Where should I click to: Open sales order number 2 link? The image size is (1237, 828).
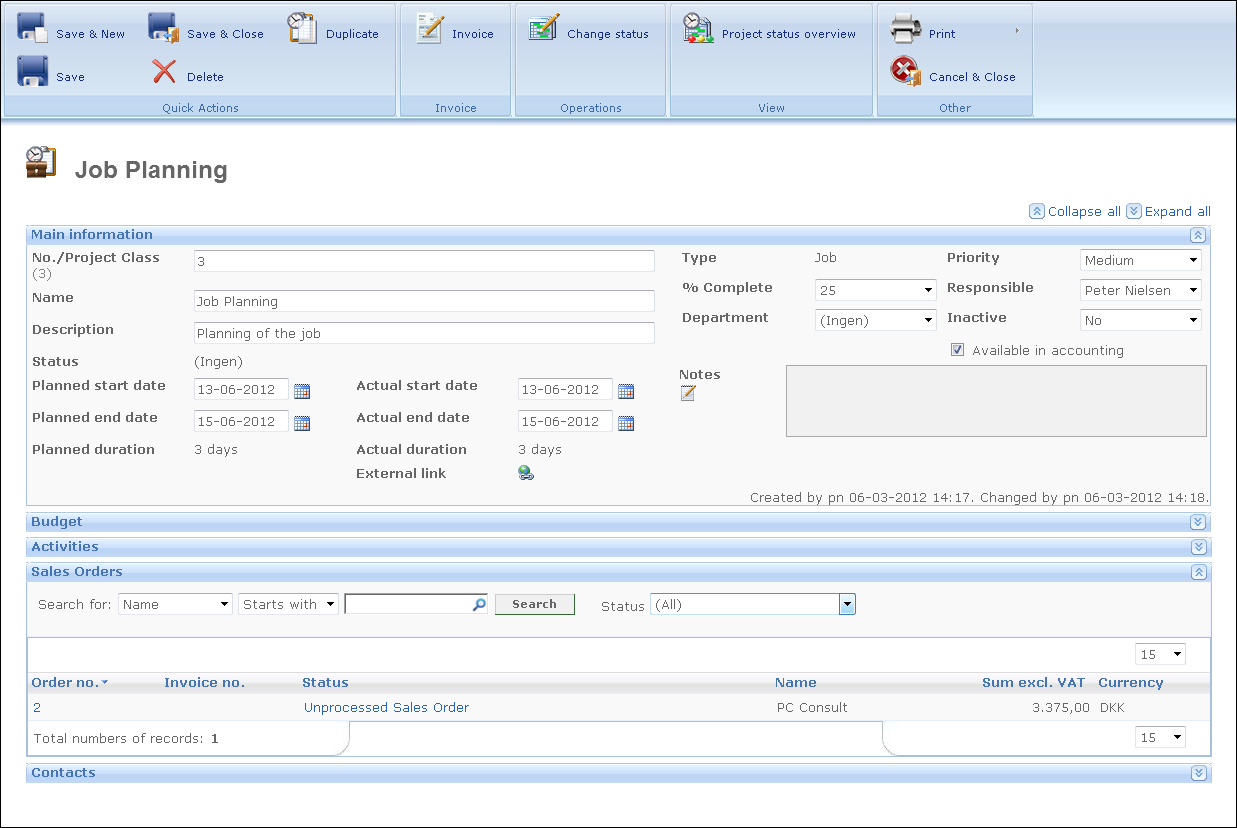(37, 708)
